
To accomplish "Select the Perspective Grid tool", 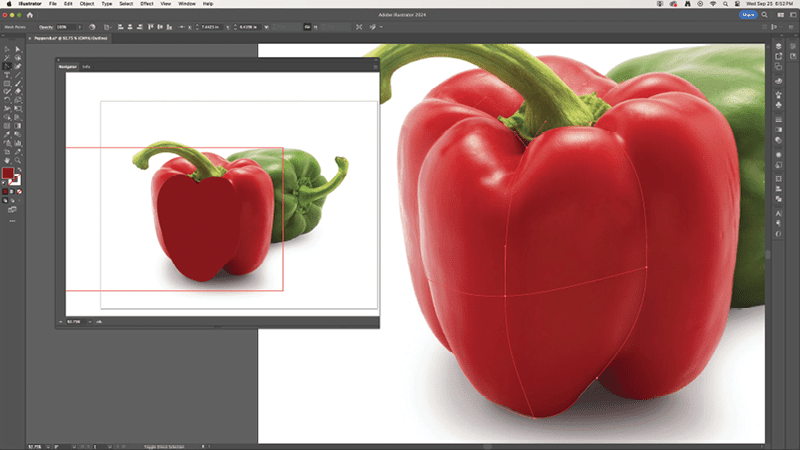I will [x=18, y=117].
